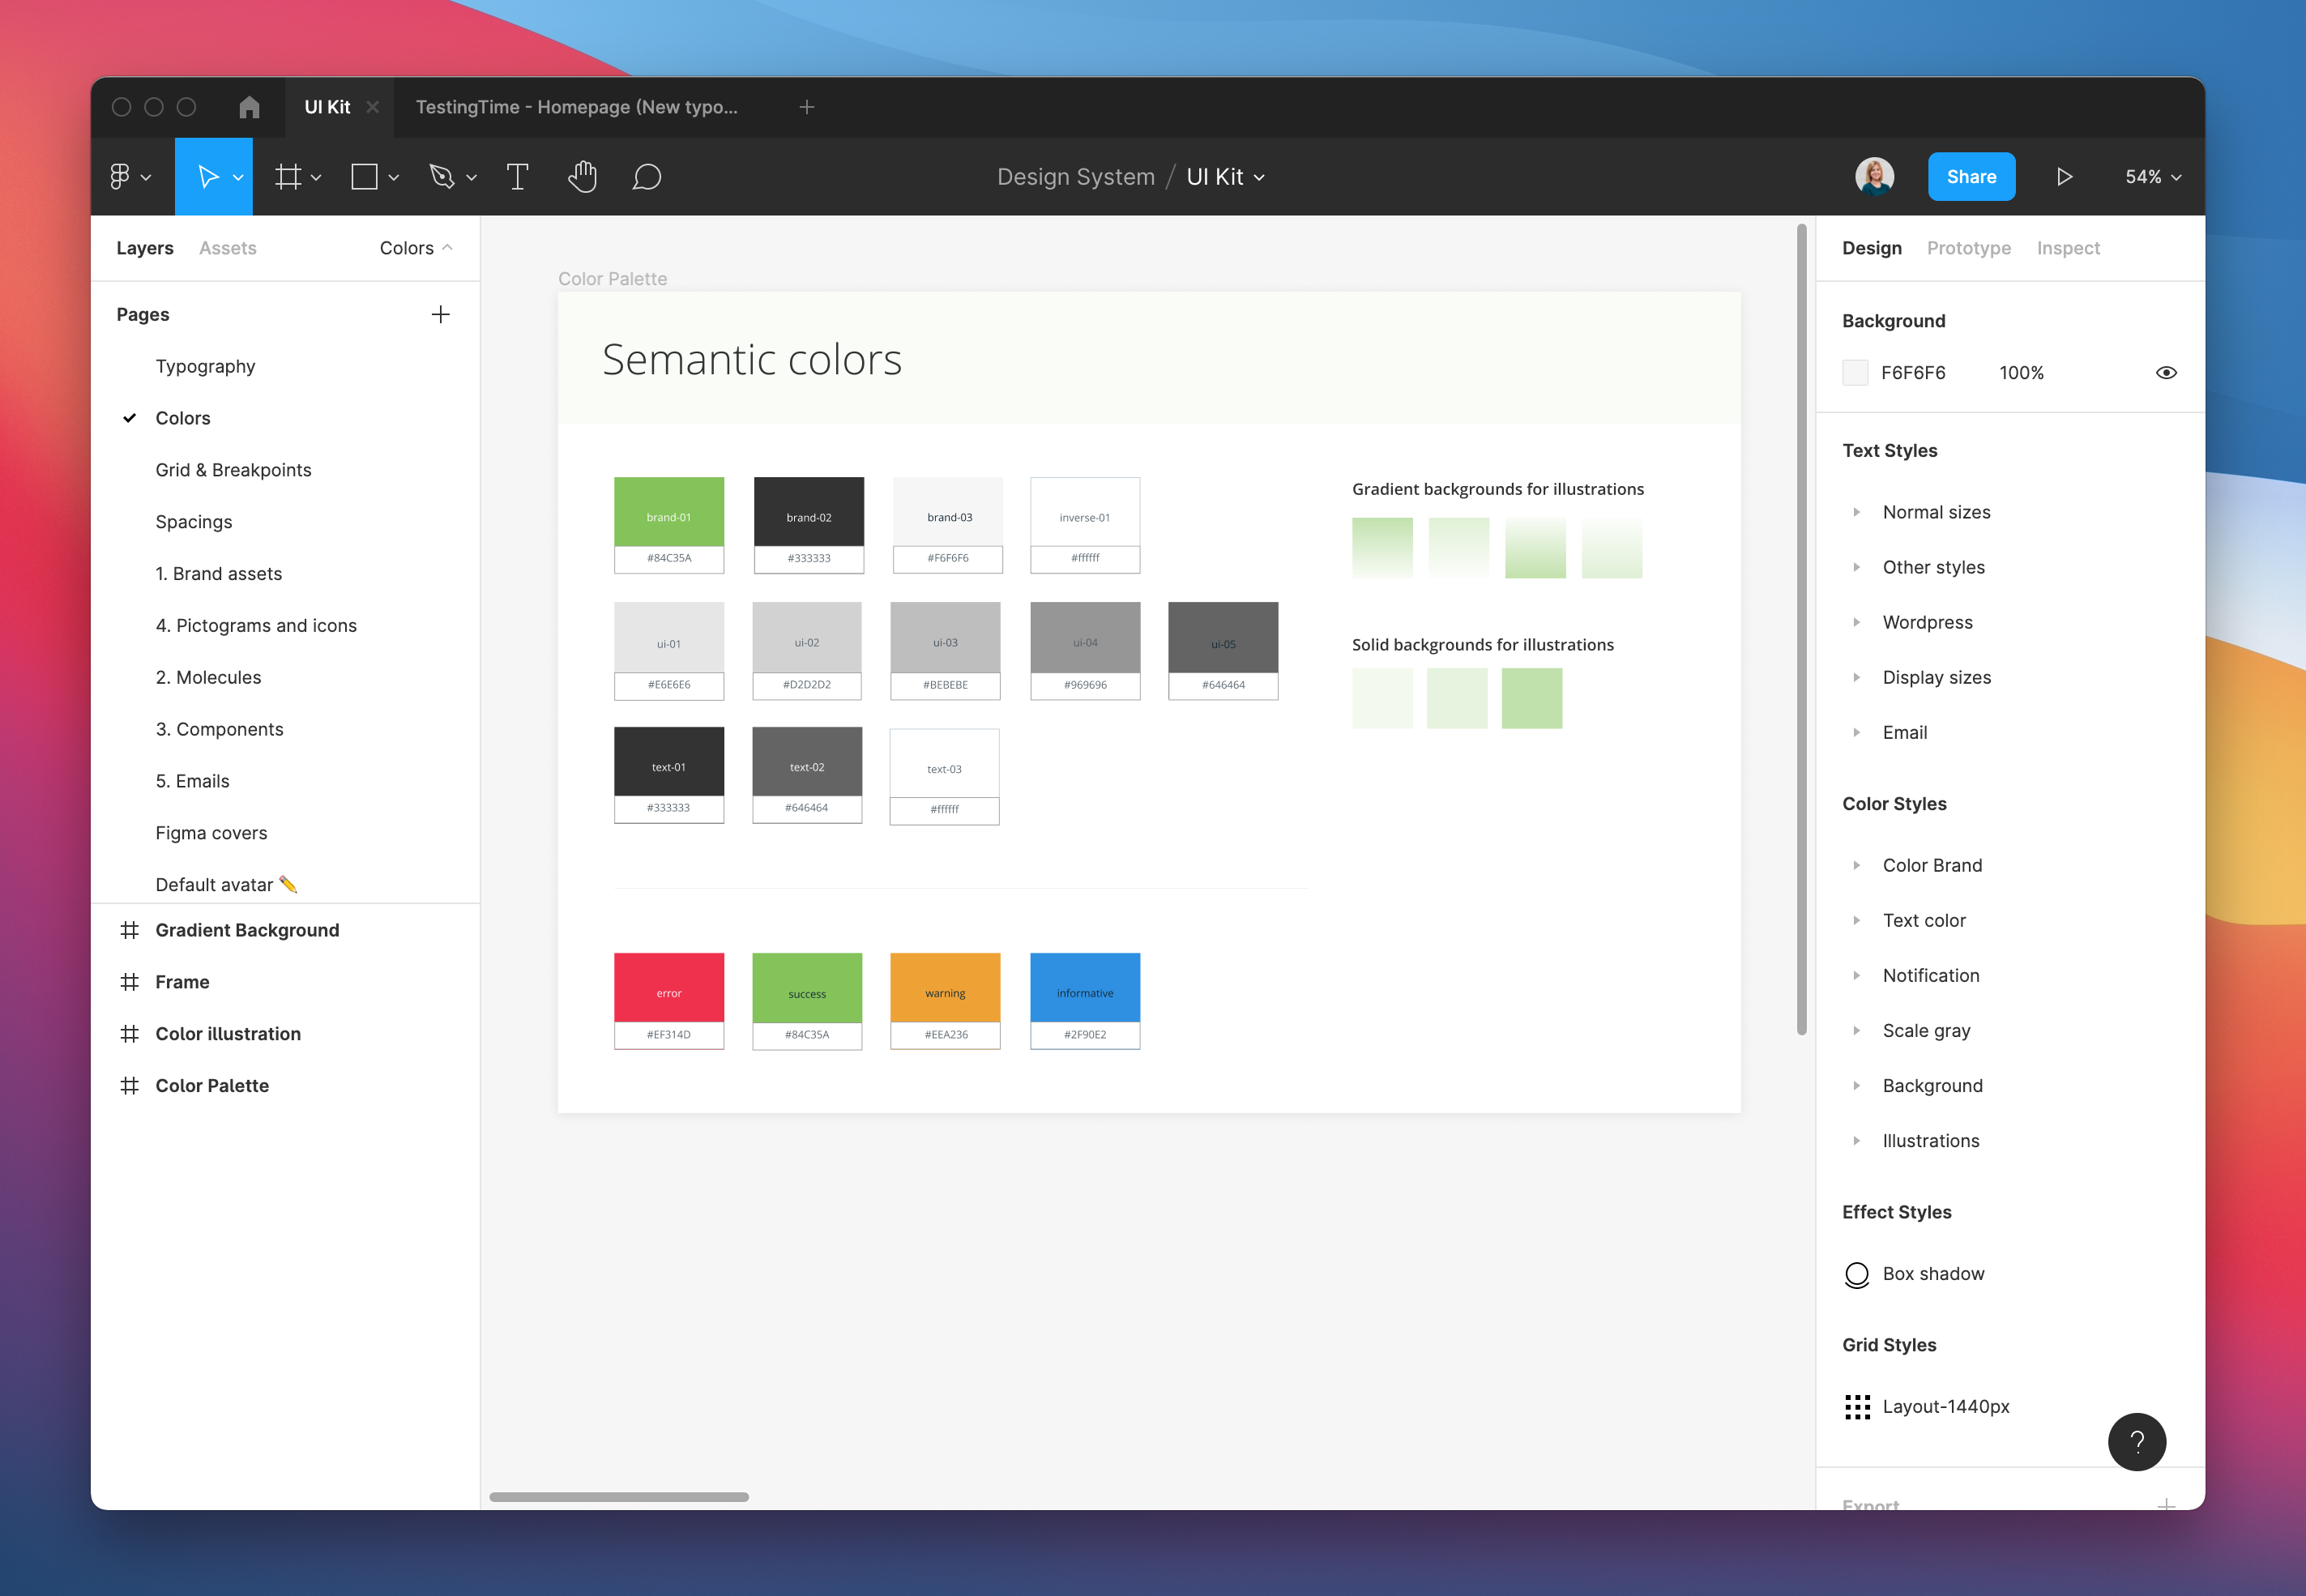Select the brand-01 green swatch
Viewport: 2306px width, 1596px height.
(669, 512)
